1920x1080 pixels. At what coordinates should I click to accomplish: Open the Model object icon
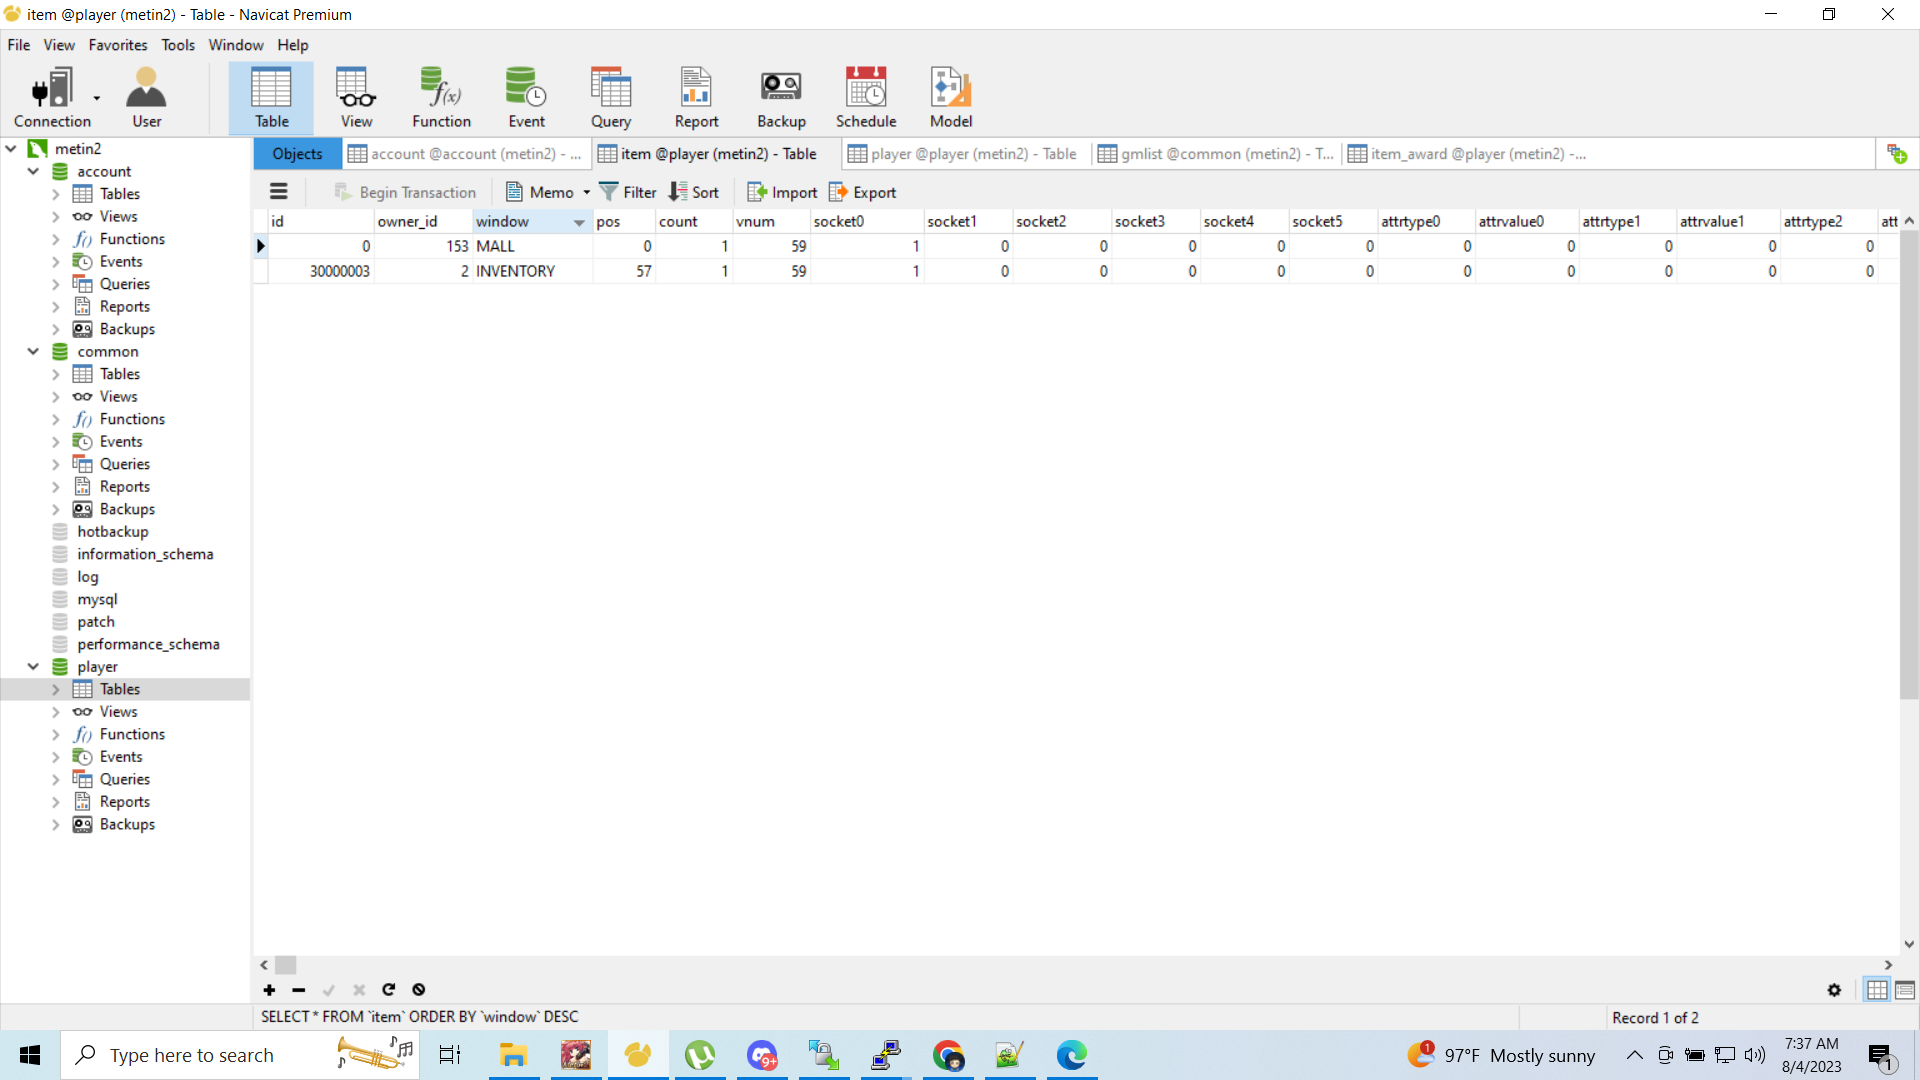click(x=951, y=97)
